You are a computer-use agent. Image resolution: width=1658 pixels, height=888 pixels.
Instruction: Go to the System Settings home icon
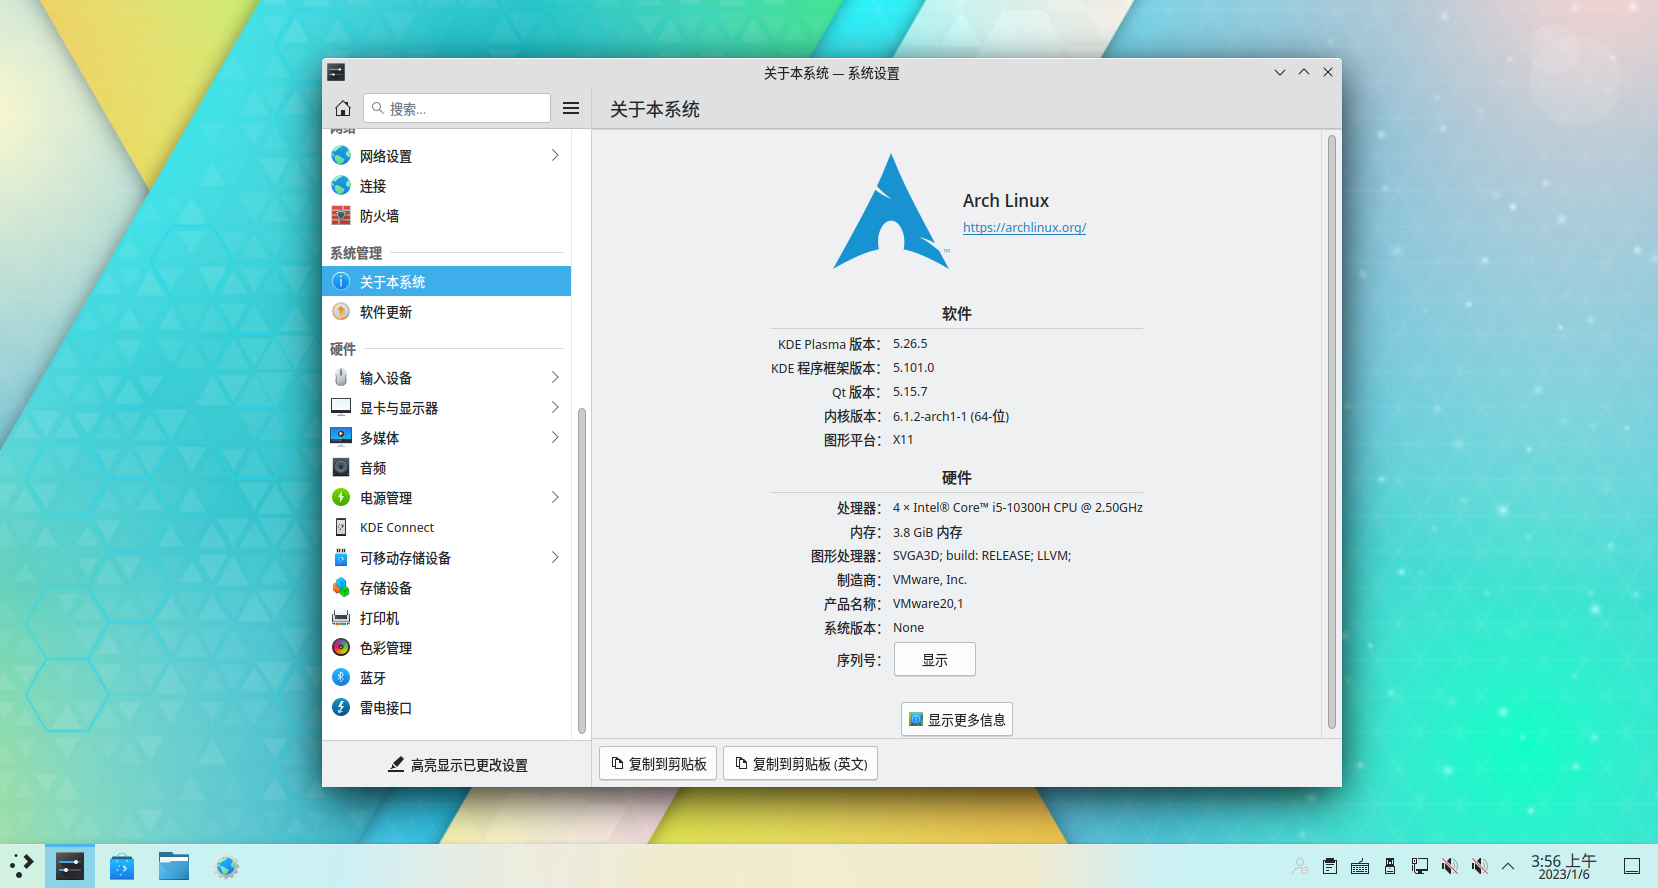343,108
